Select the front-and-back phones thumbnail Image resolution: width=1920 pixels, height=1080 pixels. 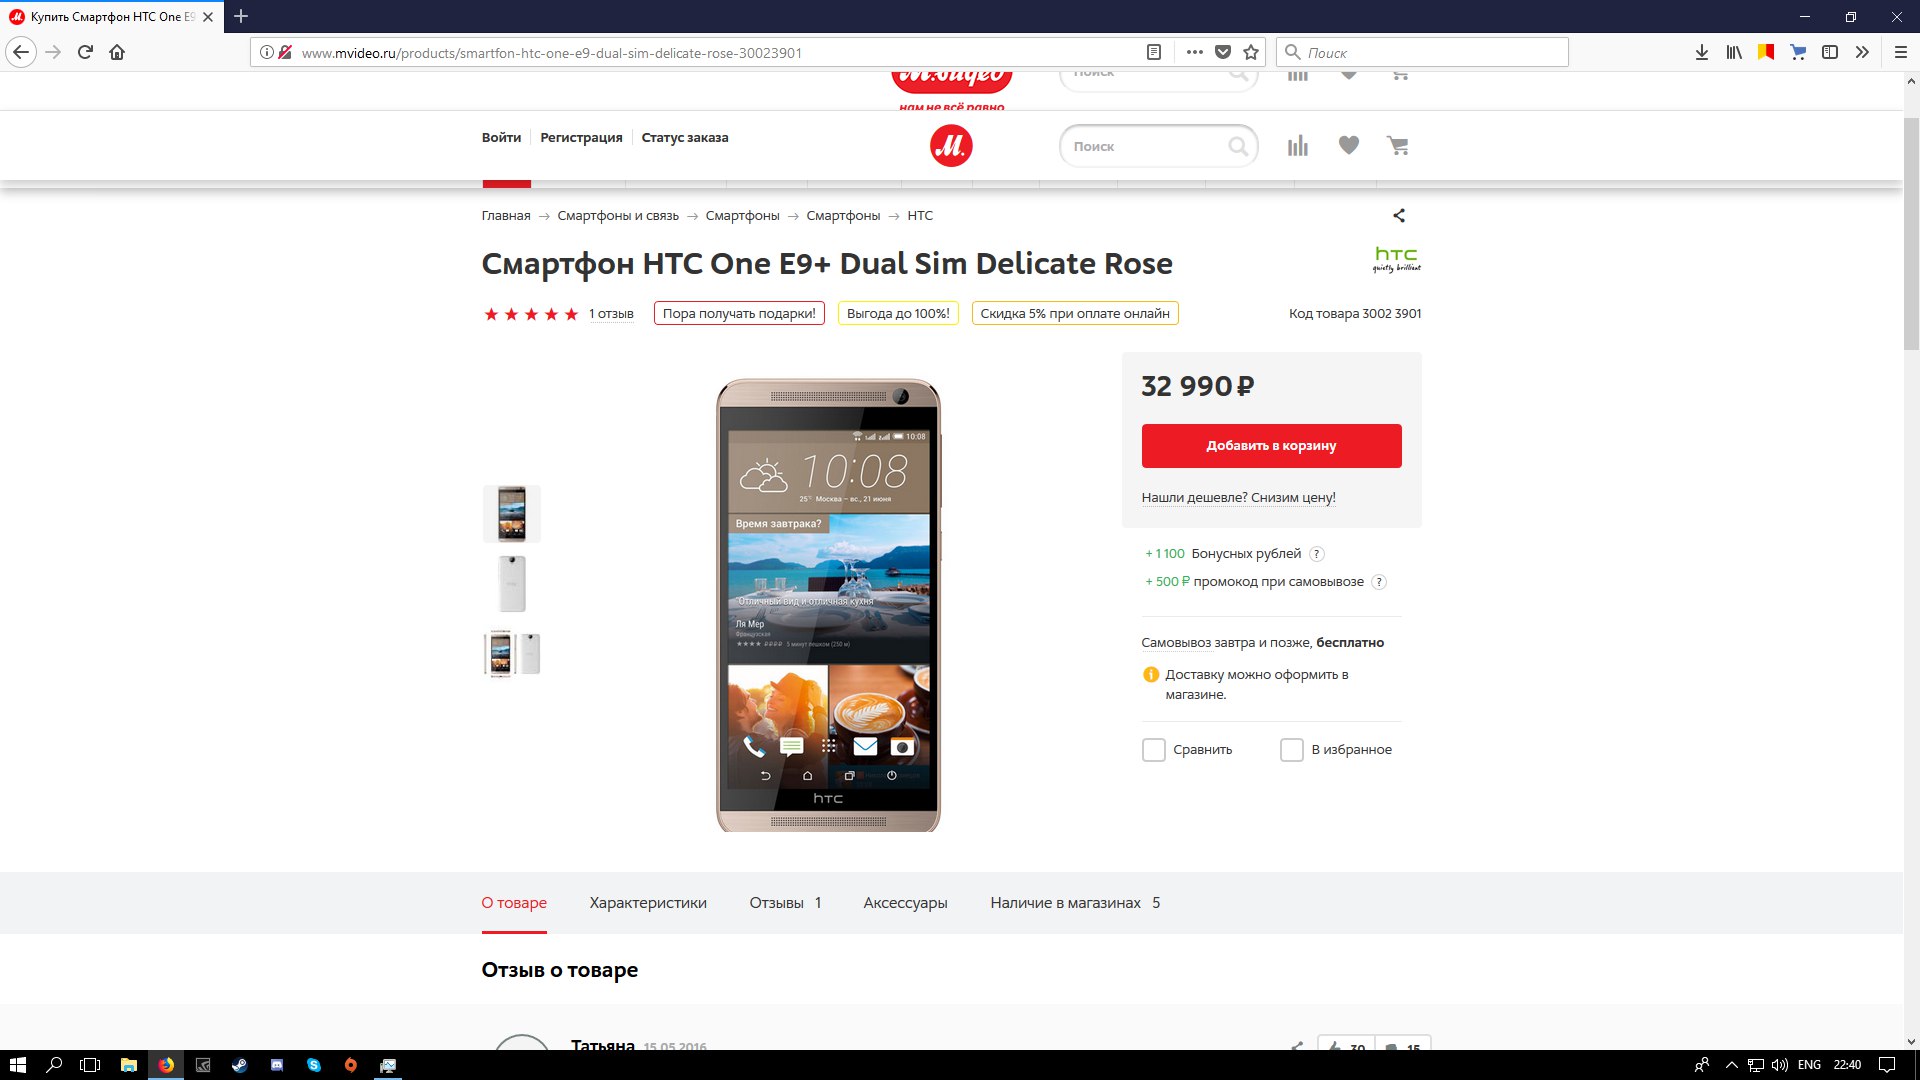512,654
